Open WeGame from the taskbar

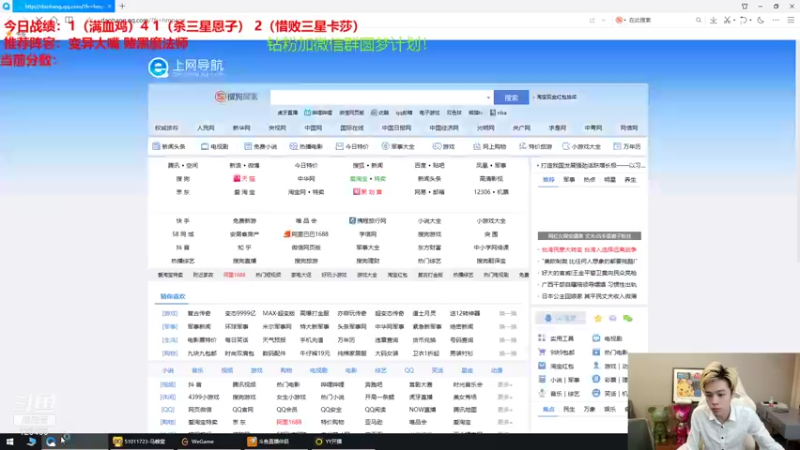pos(198,442)
